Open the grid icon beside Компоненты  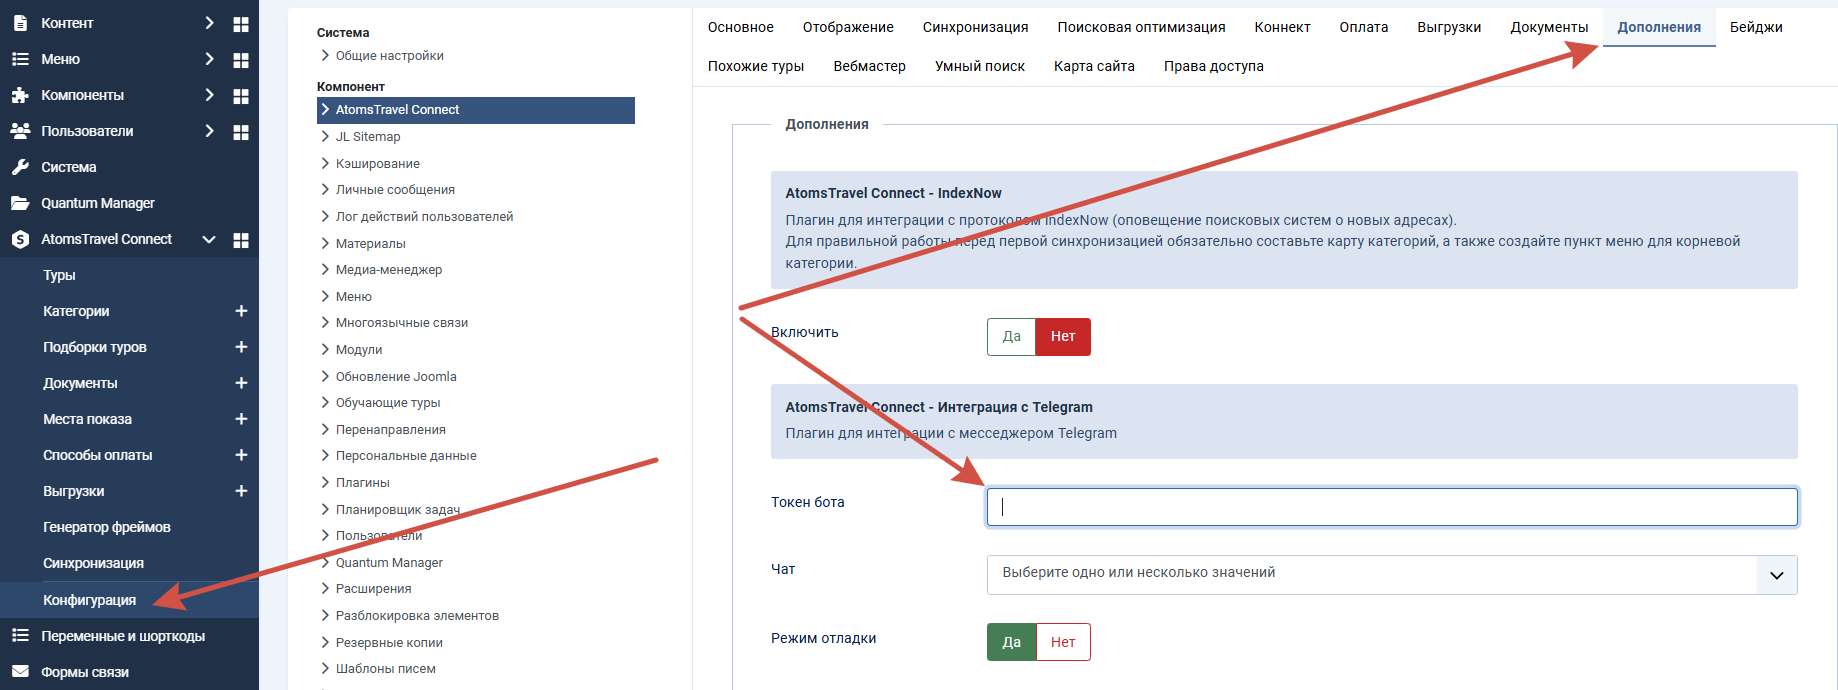point(241,96)
